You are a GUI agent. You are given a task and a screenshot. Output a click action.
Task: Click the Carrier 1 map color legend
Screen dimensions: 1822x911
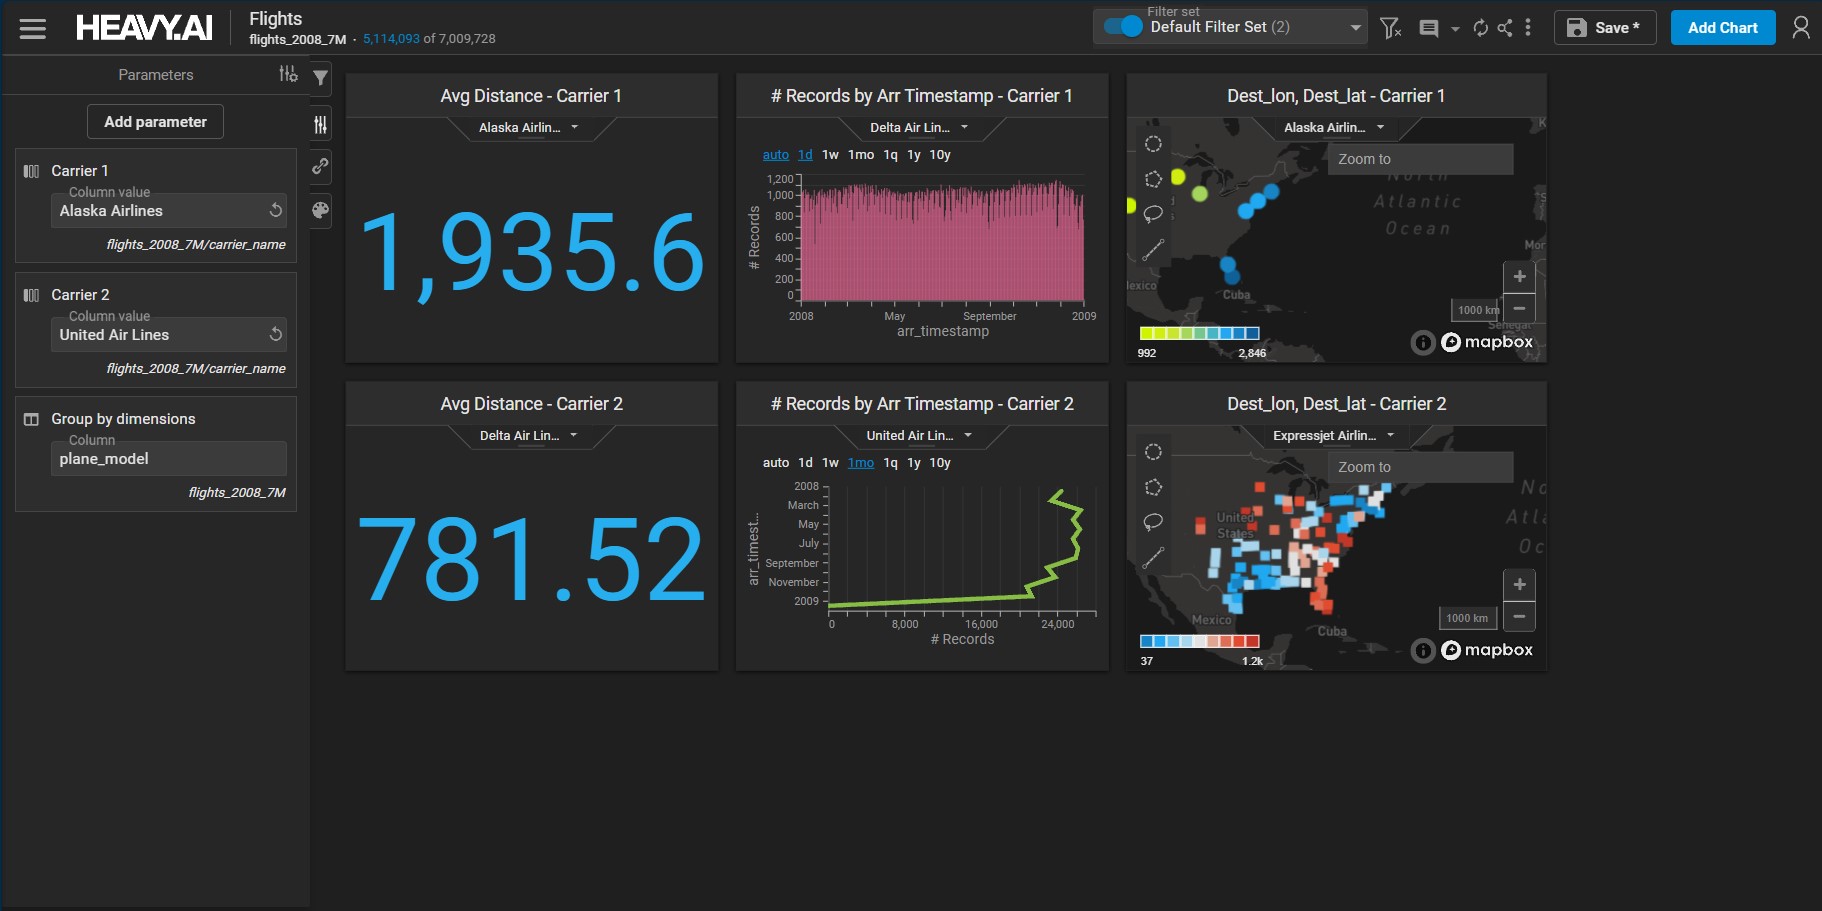pyautogui.click(x=1199, y=334)
